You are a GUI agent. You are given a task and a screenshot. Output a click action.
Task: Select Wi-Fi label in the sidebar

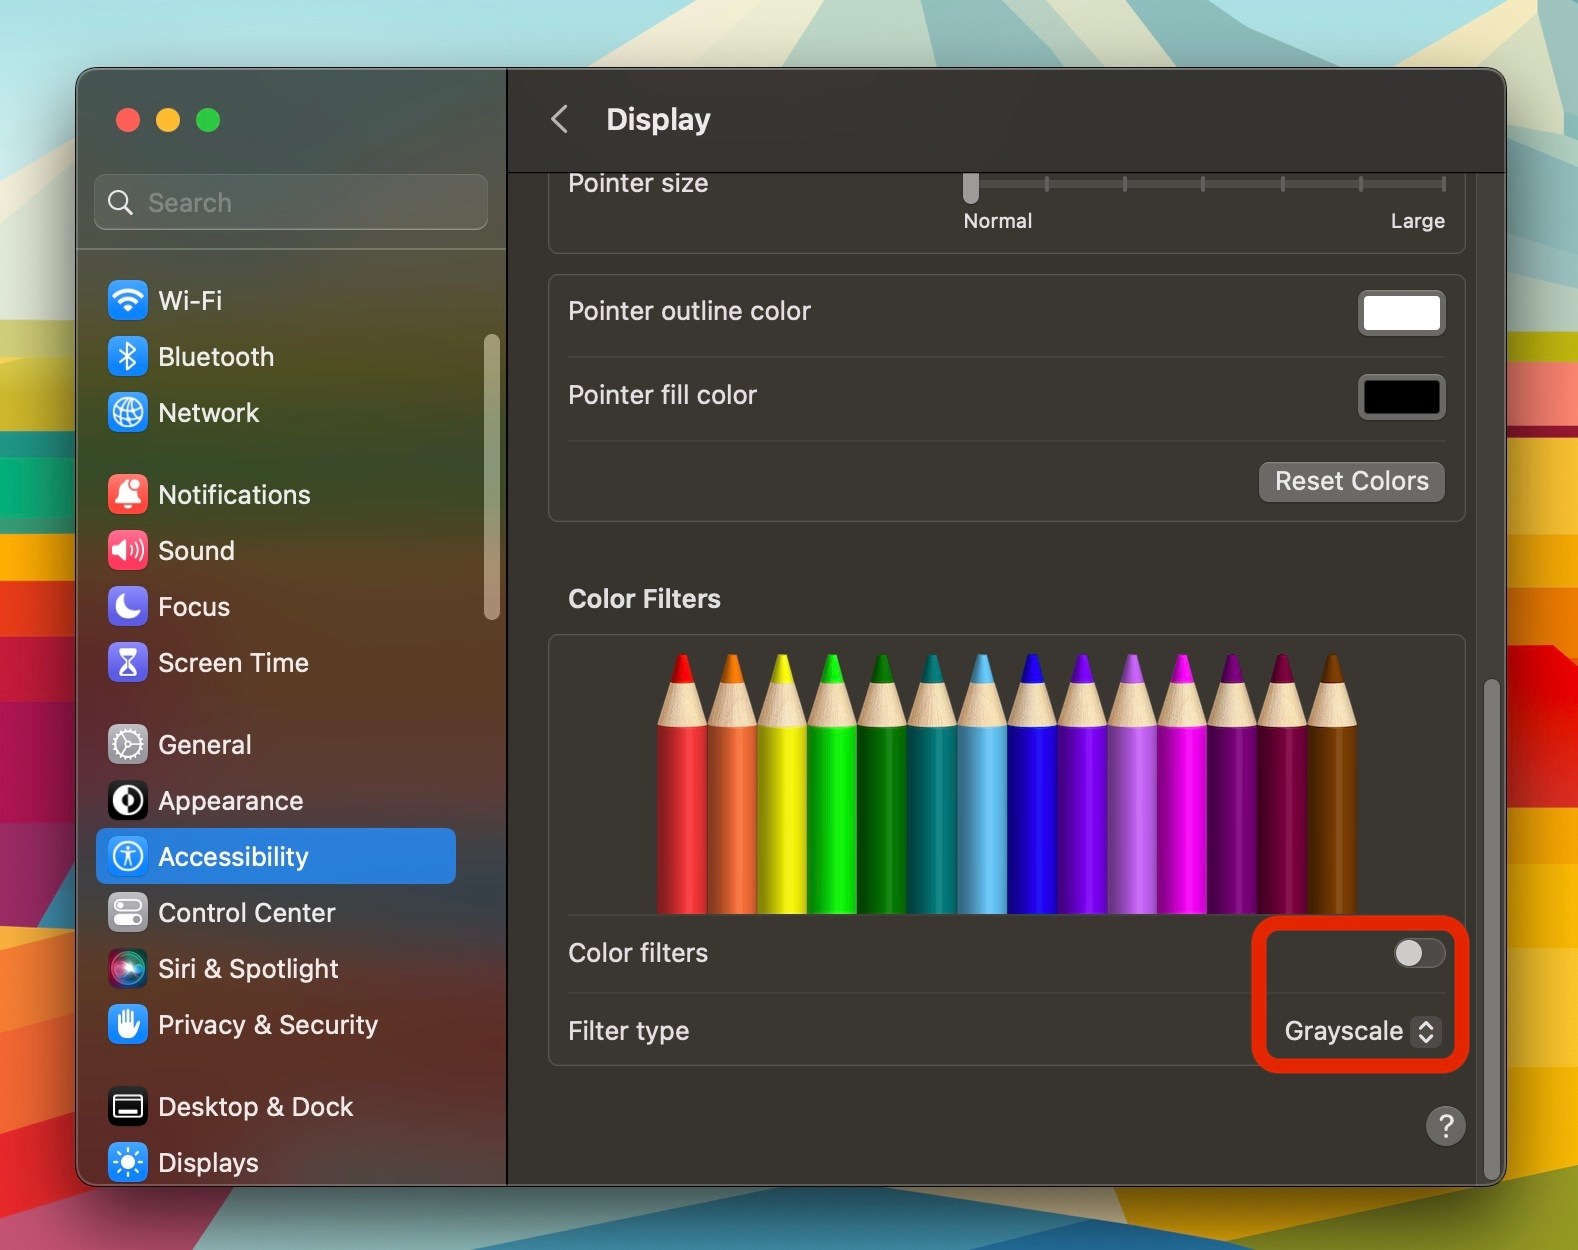[x=190, y=300]
